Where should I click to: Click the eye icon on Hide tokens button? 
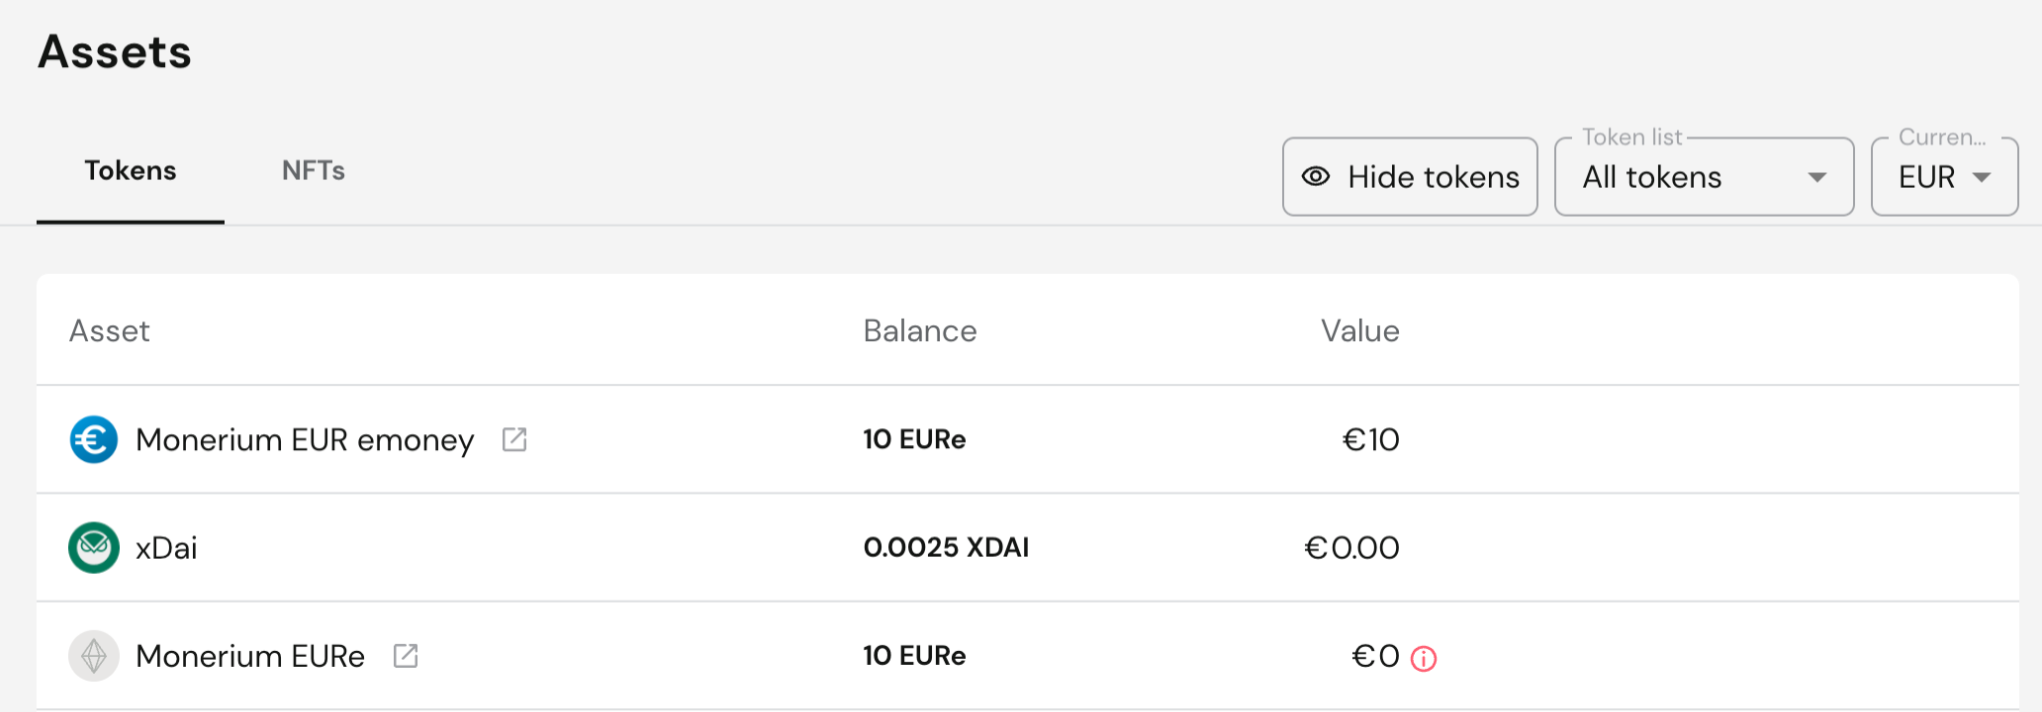pos(1315,177)
